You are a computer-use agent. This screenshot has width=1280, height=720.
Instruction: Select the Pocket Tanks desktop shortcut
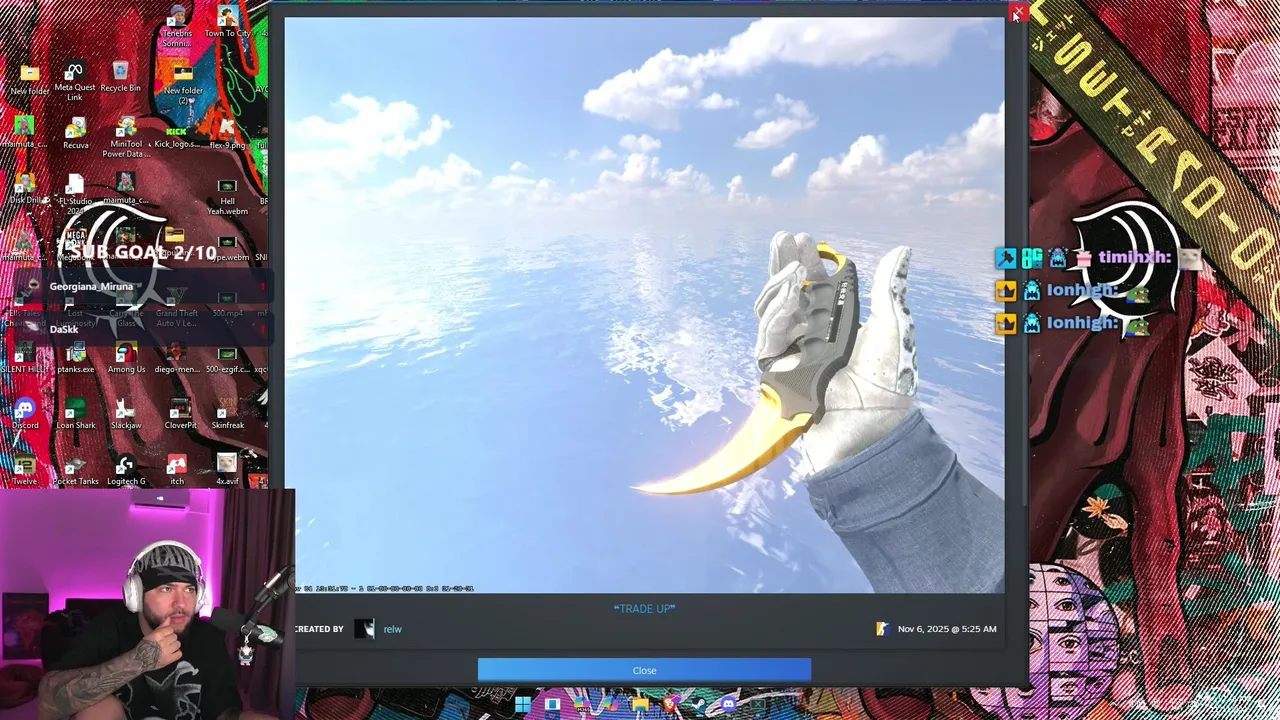75,470
